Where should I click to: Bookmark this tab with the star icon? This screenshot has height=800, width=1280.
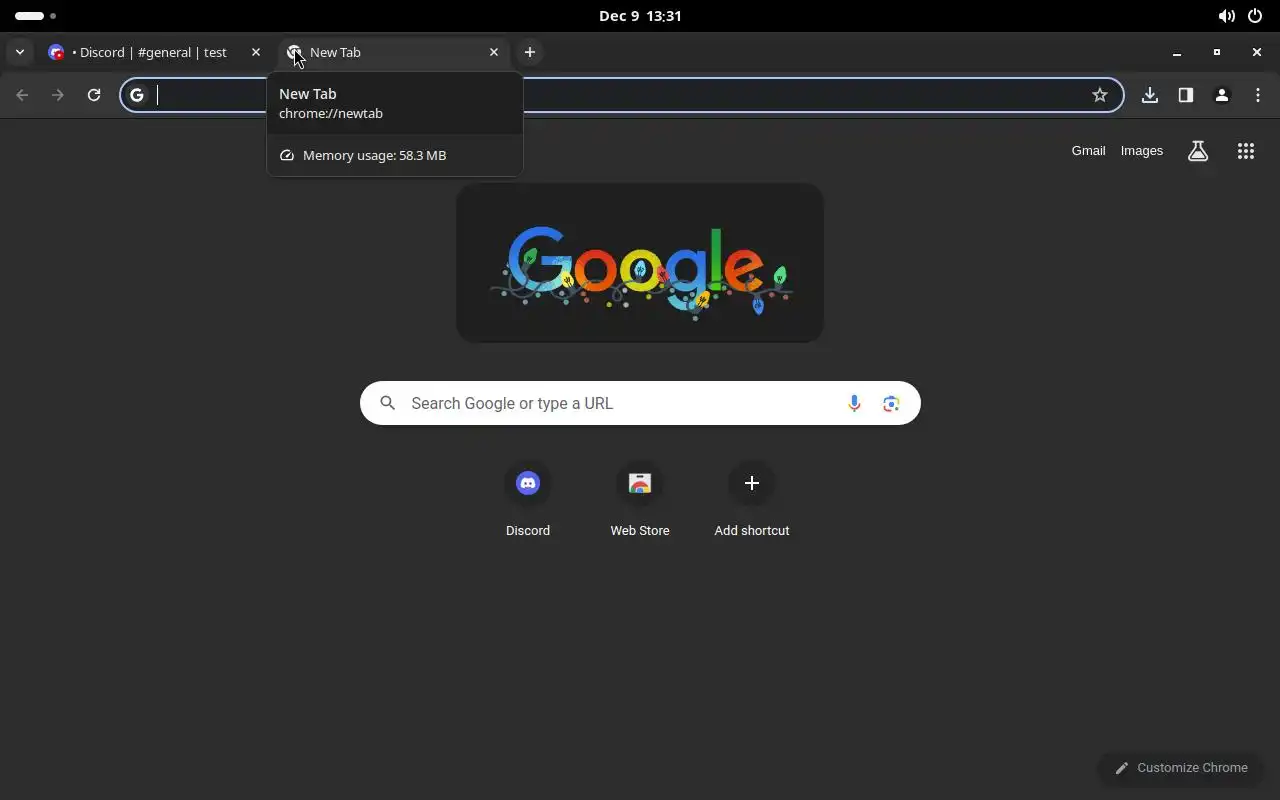[1100, 95]
